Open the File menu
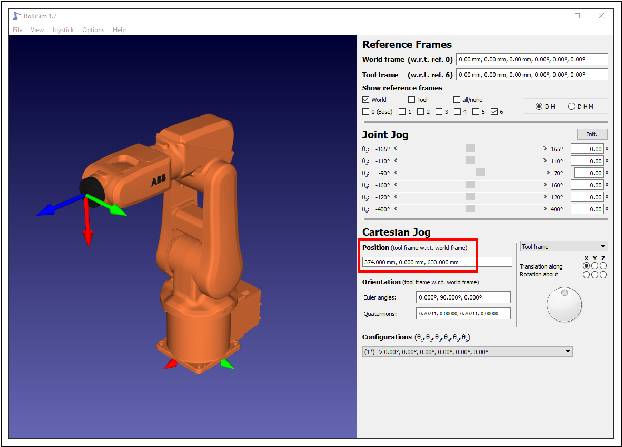The height and width of the screenshot is (447, 622). point(17,30)
